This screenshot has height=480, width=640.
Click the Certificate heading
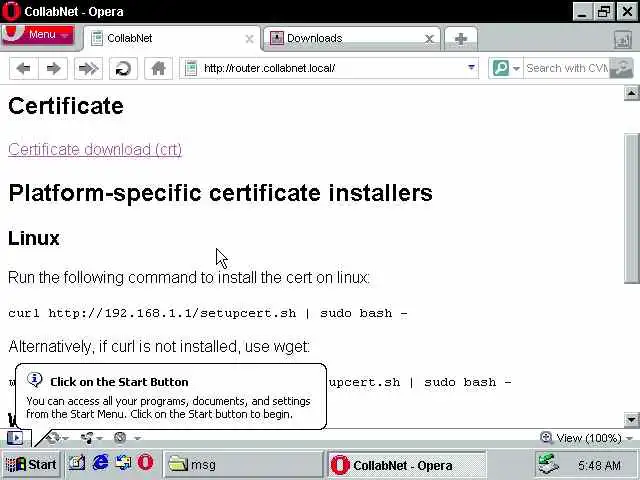click(x=66, y=106)
